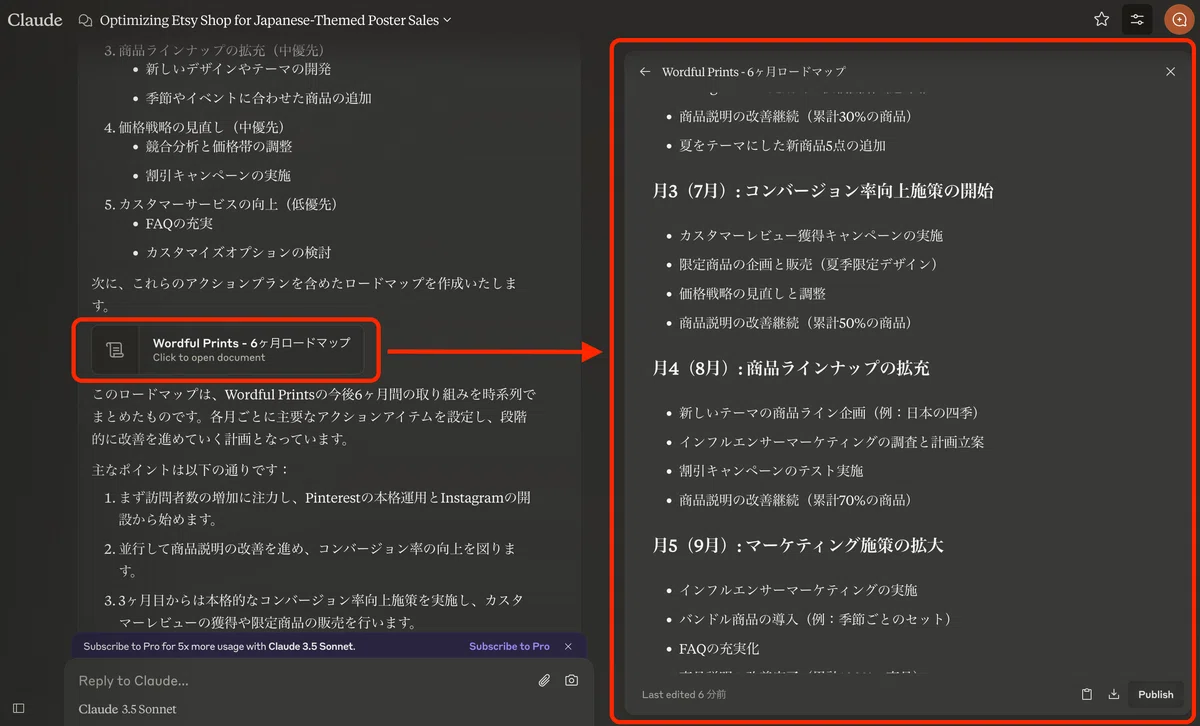Focus the Reply to Claude input field
This screenshot has height=726, width=1200.
(x=300, y=680)
